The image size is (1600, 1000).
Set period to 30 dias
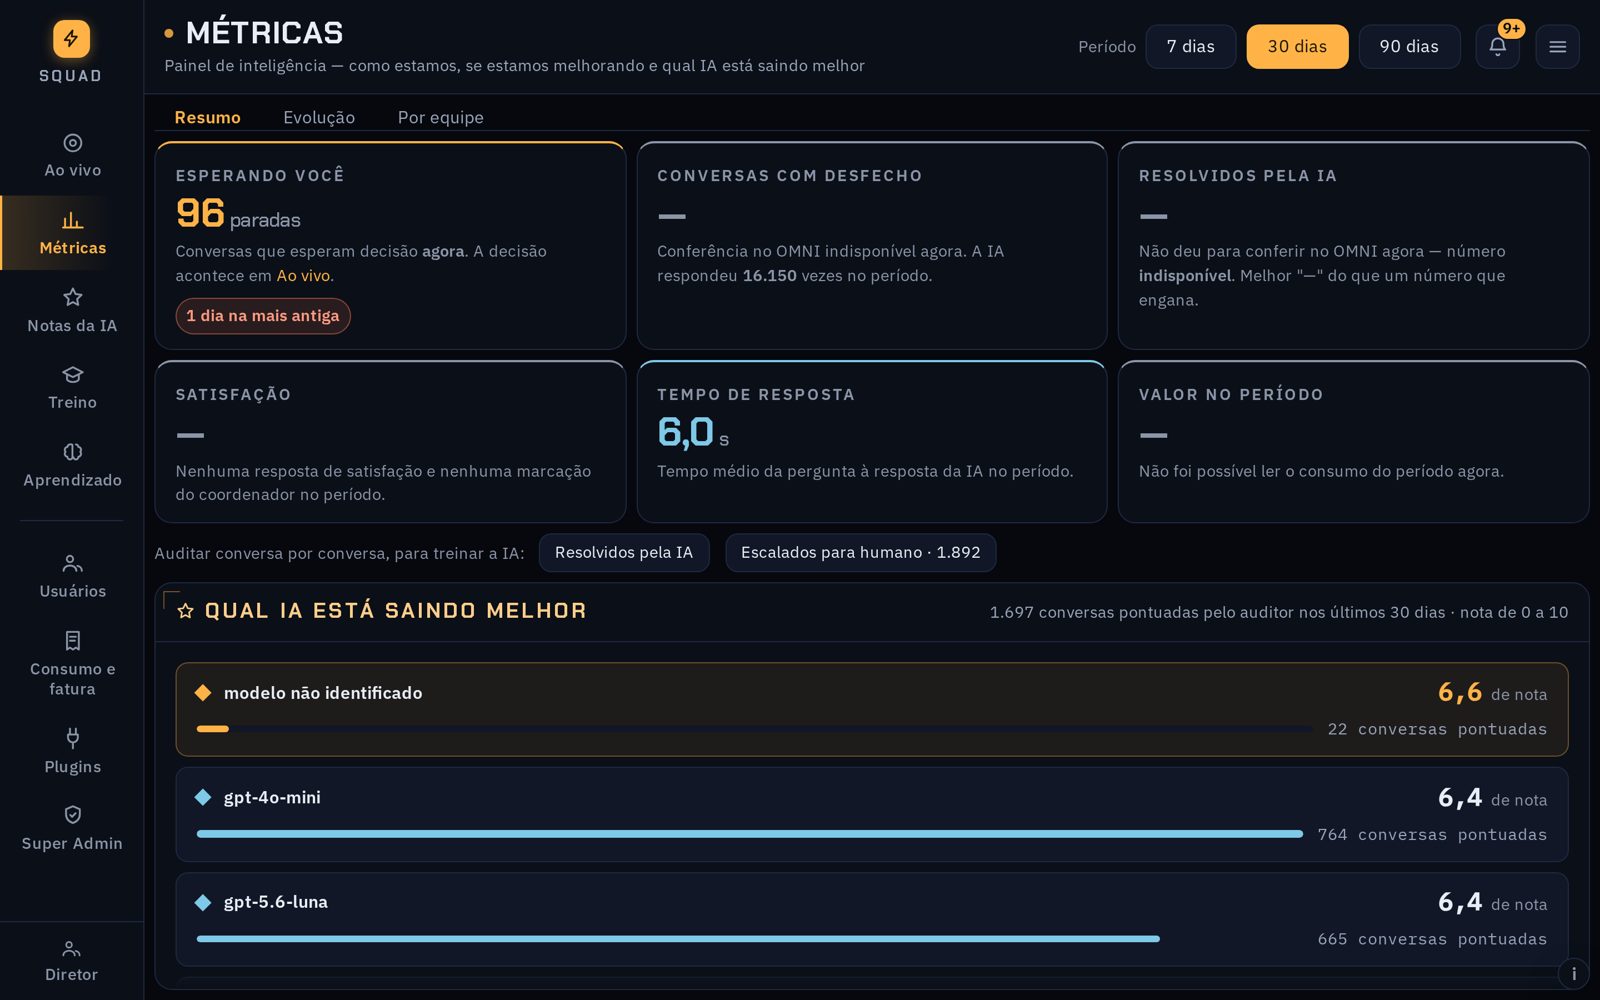coord(1297,46)
